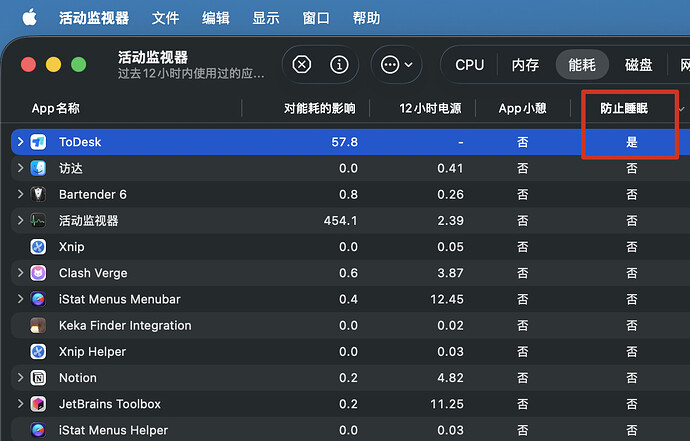
Task: Click the iStat Menus Menubar icon
Action: point(38,299)
